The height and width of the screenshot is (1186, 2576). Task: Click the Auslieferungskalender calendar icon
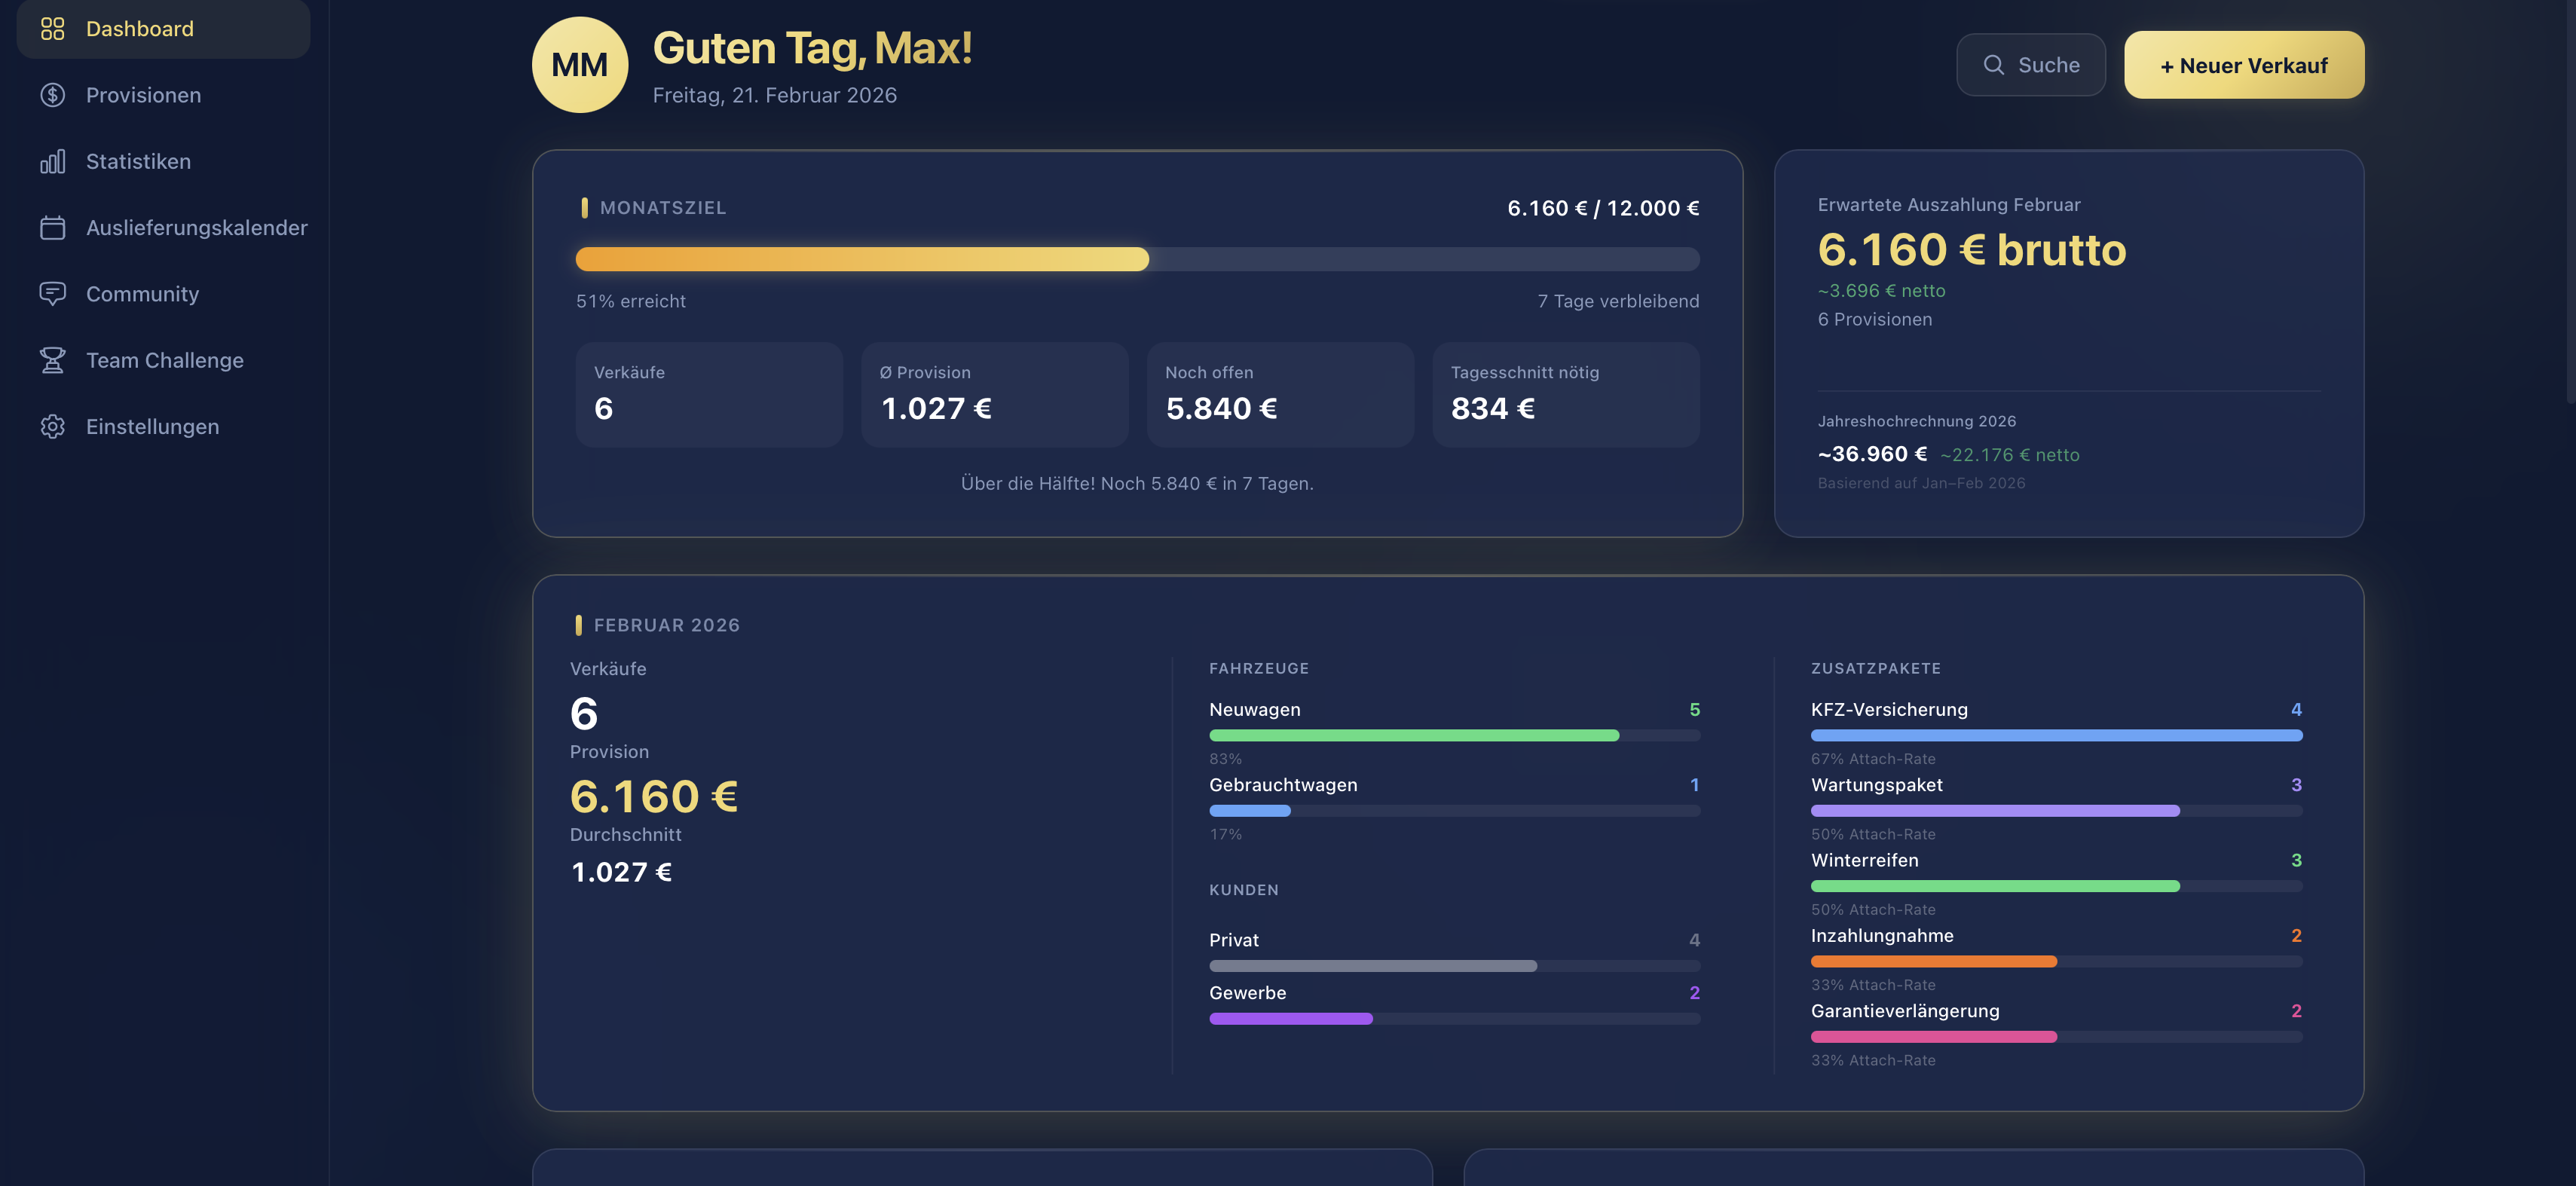[x=52, y=227]
